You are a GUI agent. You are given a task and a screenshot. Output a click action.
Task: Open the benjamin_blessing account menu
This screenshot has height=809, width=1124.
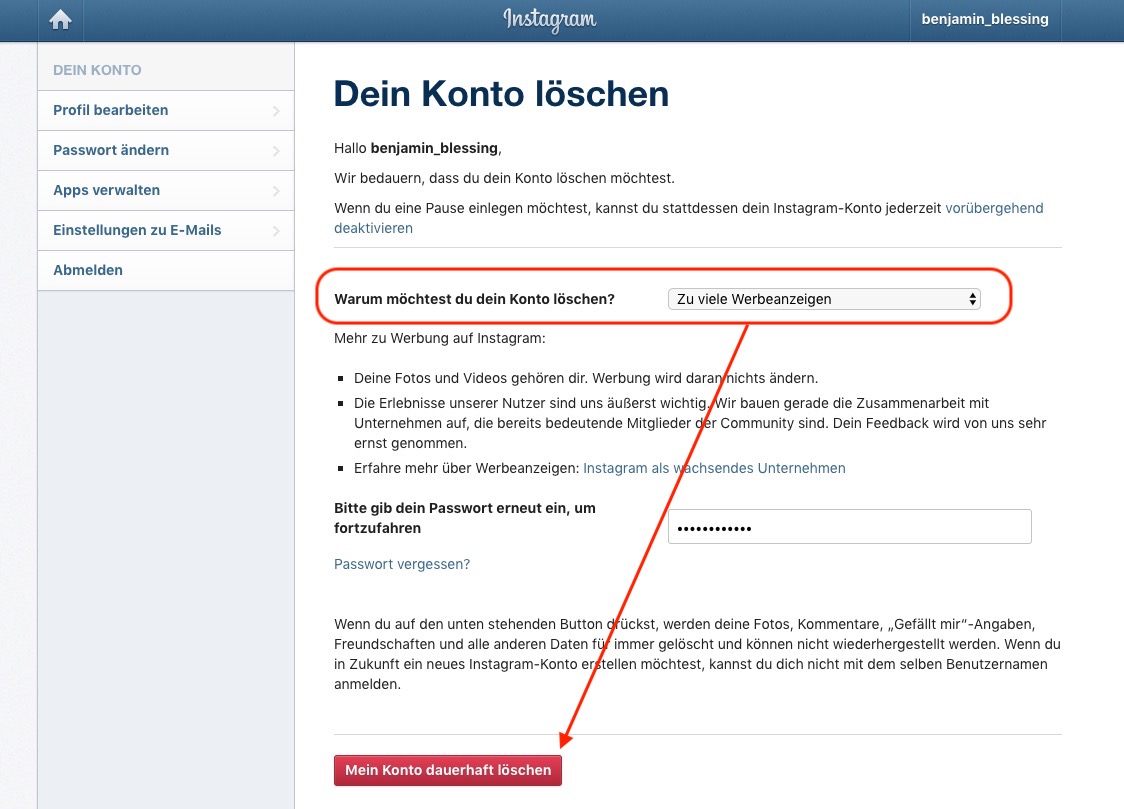pyautogui.click(x=984, y=19)
